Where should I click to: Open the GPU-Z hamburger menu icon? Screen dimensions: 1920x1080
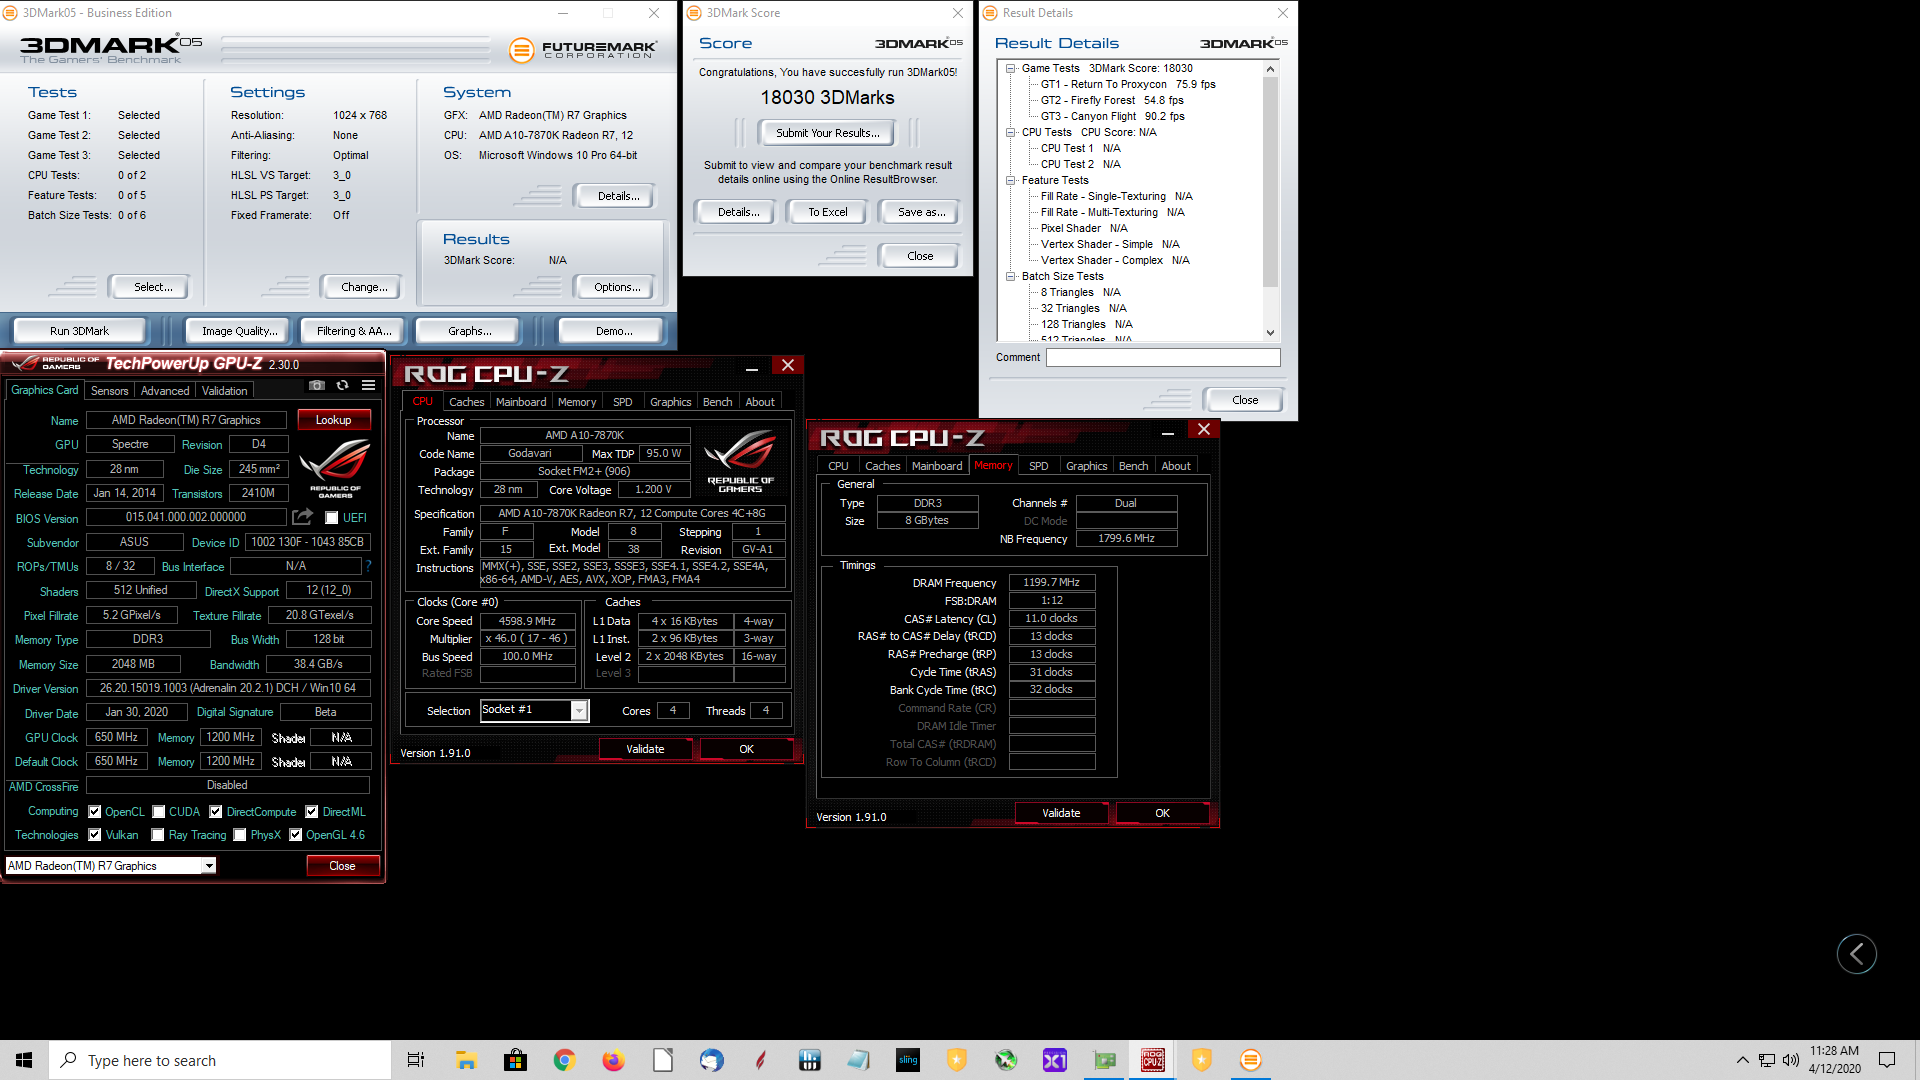(368, 385)
